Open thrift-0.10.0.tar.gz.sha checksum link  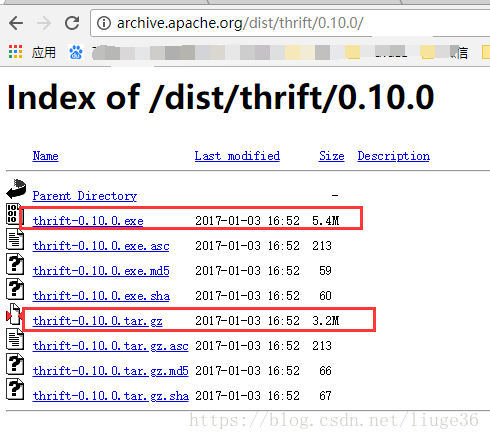[111, 396]
